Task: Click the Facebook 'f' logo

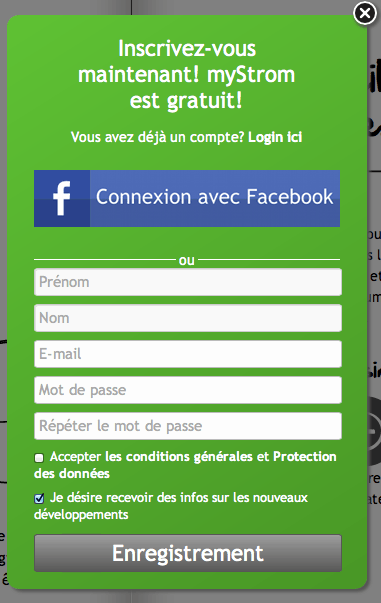Action: coord(62,198)
